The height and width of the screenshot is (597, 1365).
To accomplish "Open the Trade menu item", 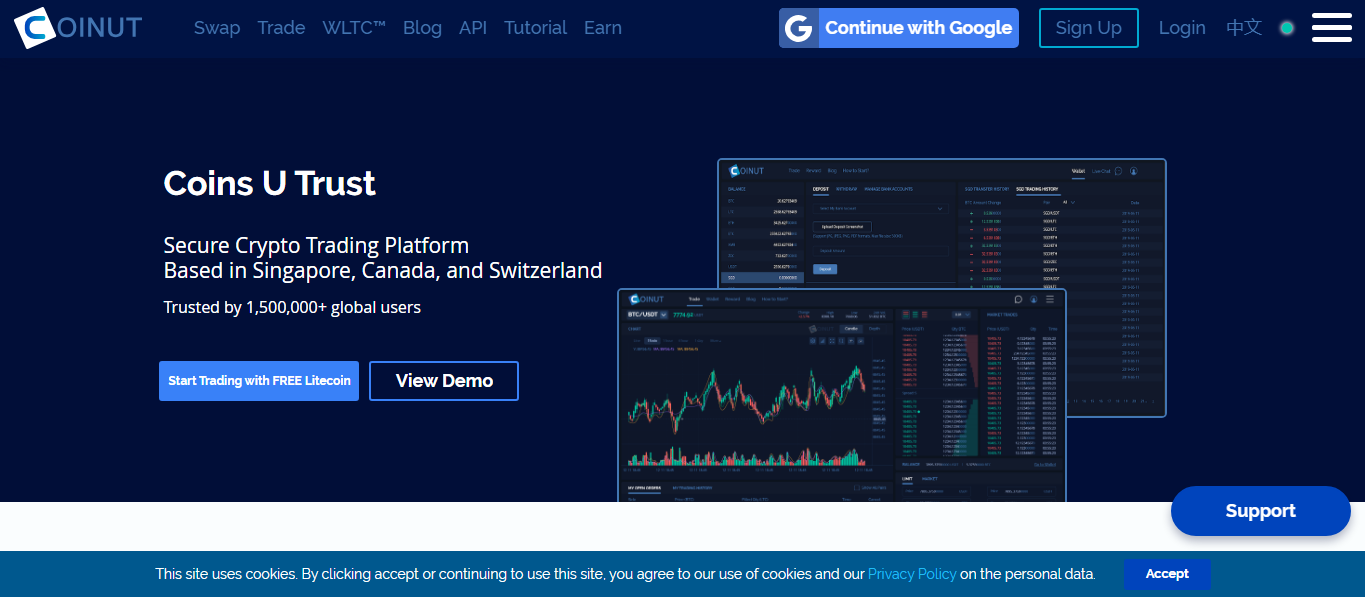I will 281,28.
